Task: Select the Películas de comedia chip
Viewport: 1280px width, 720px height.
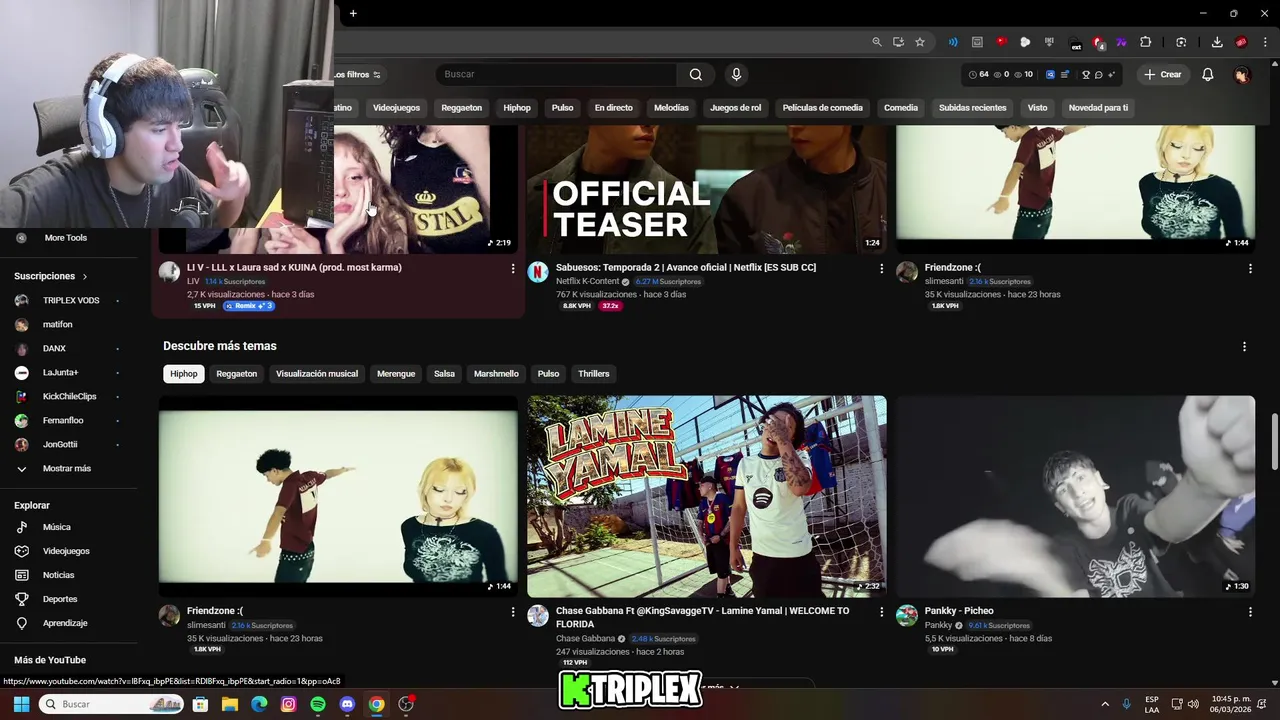Action: (x=822, y=107)
